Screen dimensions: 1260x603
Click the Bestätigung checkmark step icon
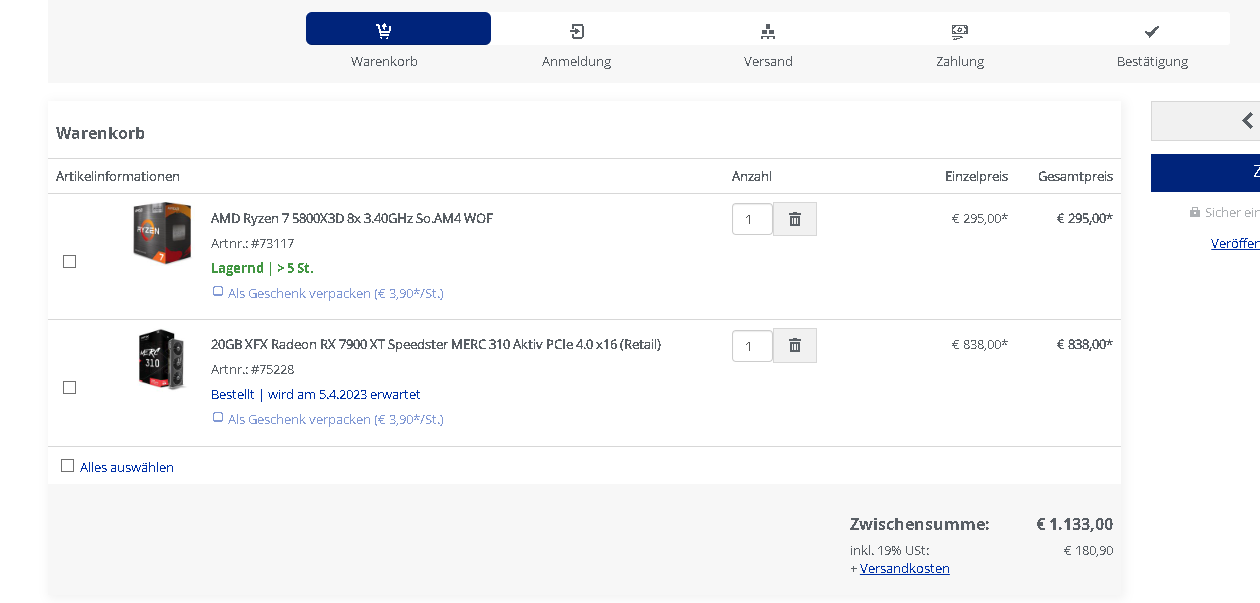pyautogui.click(x=1152, y=31)
